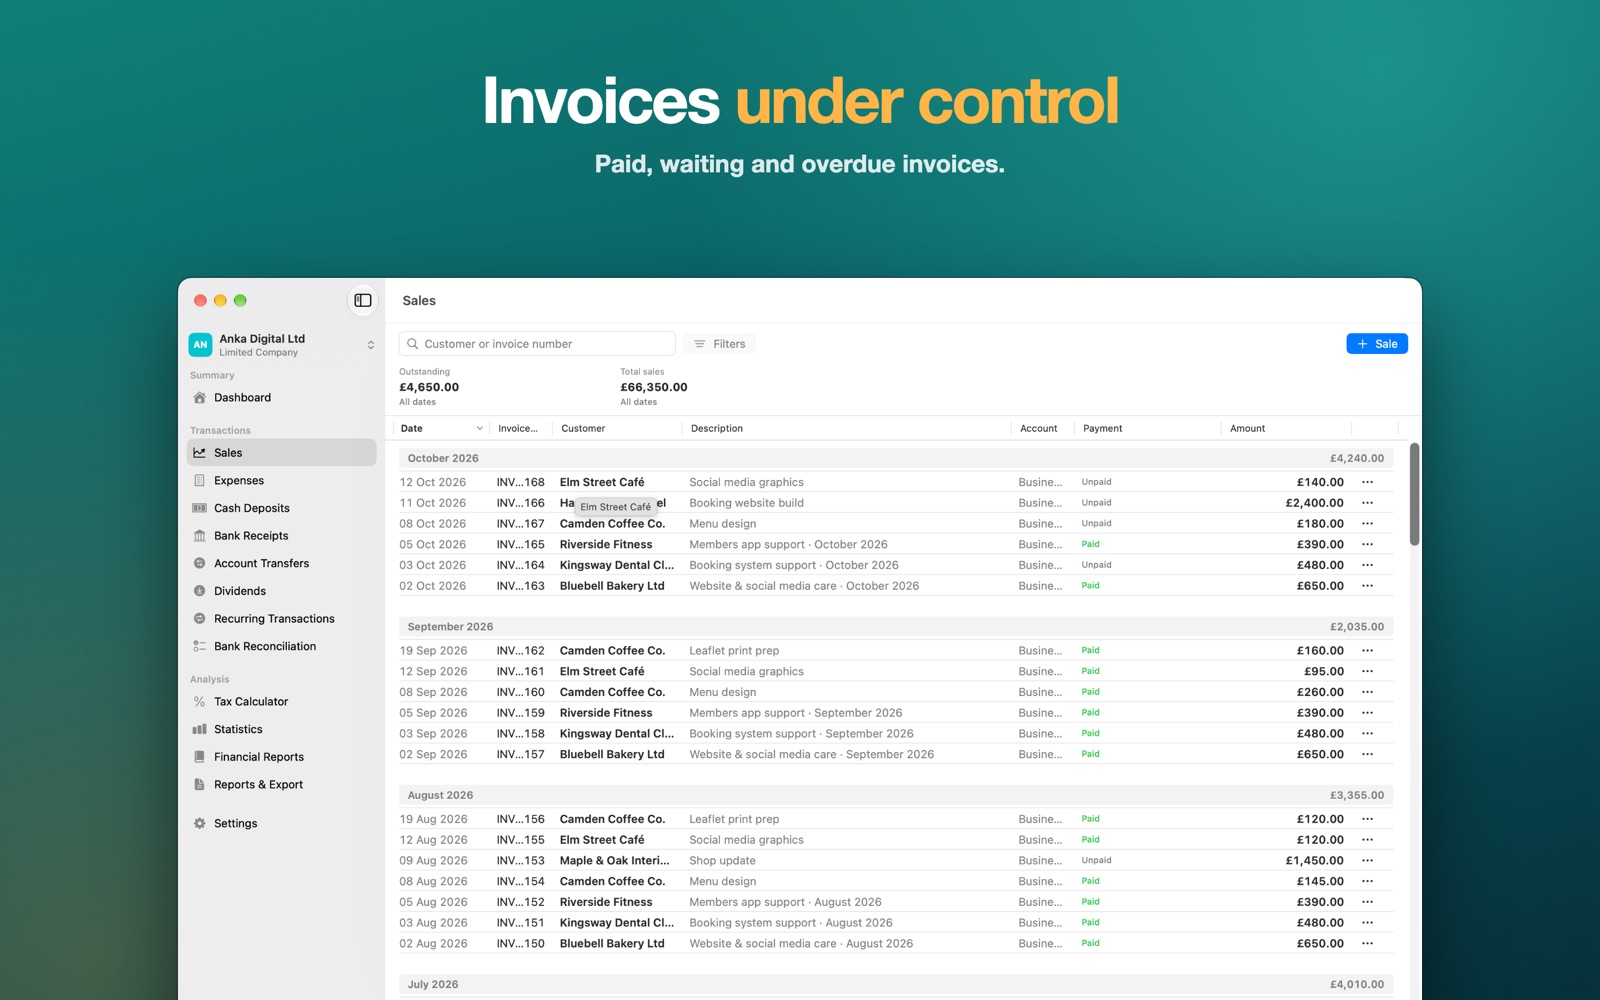View the Statistics section
The image size is (1600, 1000).
[x=281, y=730]
